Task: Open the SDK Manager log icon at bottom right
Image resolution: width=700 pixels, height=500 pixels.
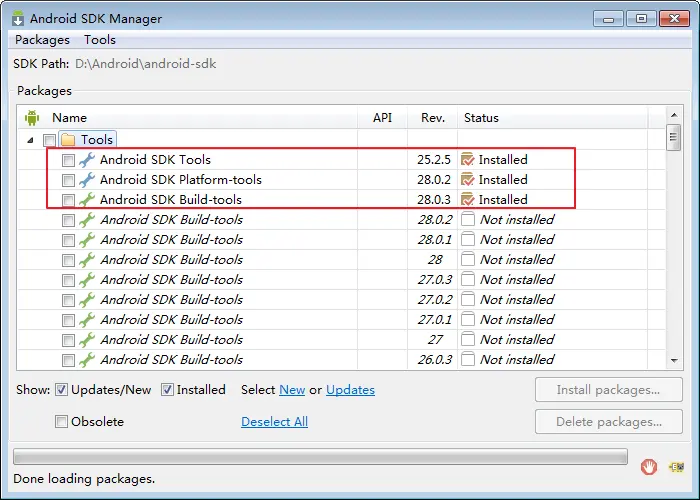Action: click(676, 467)
